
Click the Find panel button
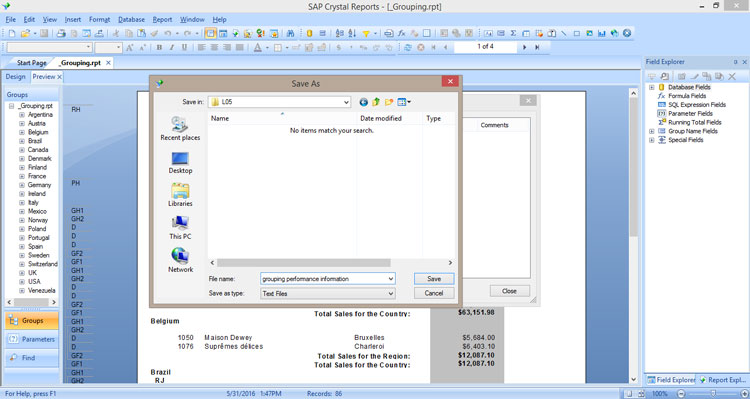point(32,358)
